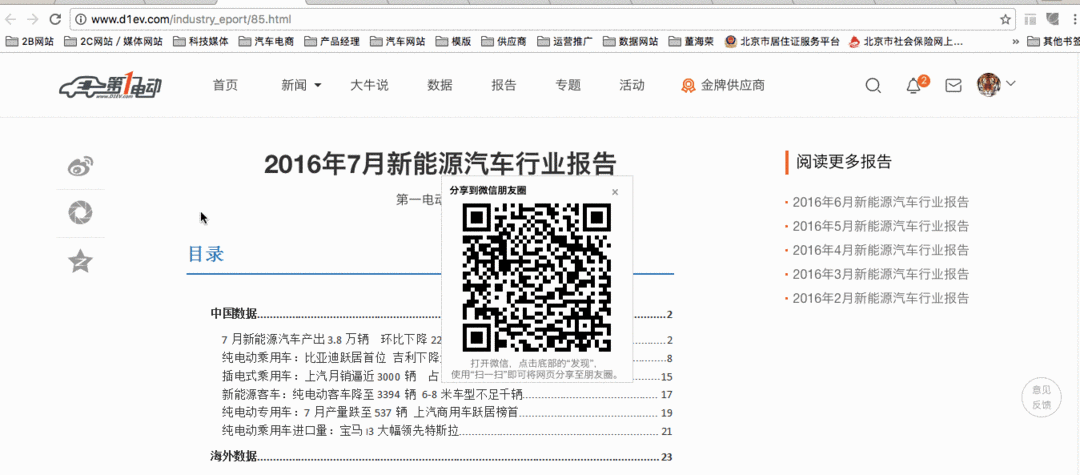The height and width of the screenshot is (475, 1080).
Task: Click the address bar URL field
Action: (x=544, y=19)
